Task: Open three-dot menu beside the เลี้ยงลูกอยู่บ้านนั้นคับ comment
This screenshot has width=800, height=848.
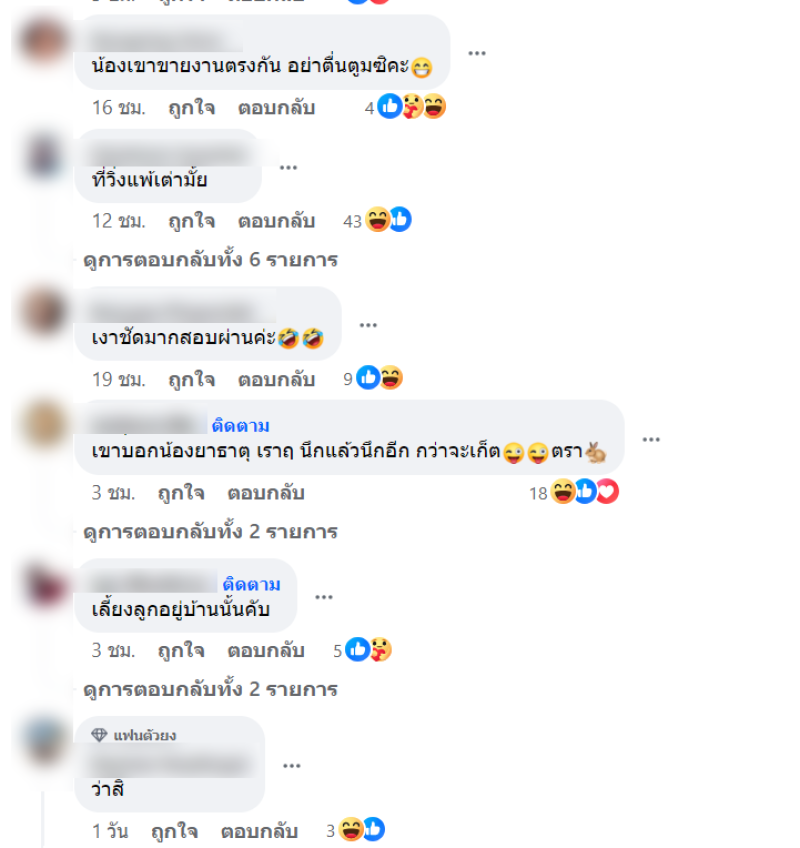Action: click(324, 597)
